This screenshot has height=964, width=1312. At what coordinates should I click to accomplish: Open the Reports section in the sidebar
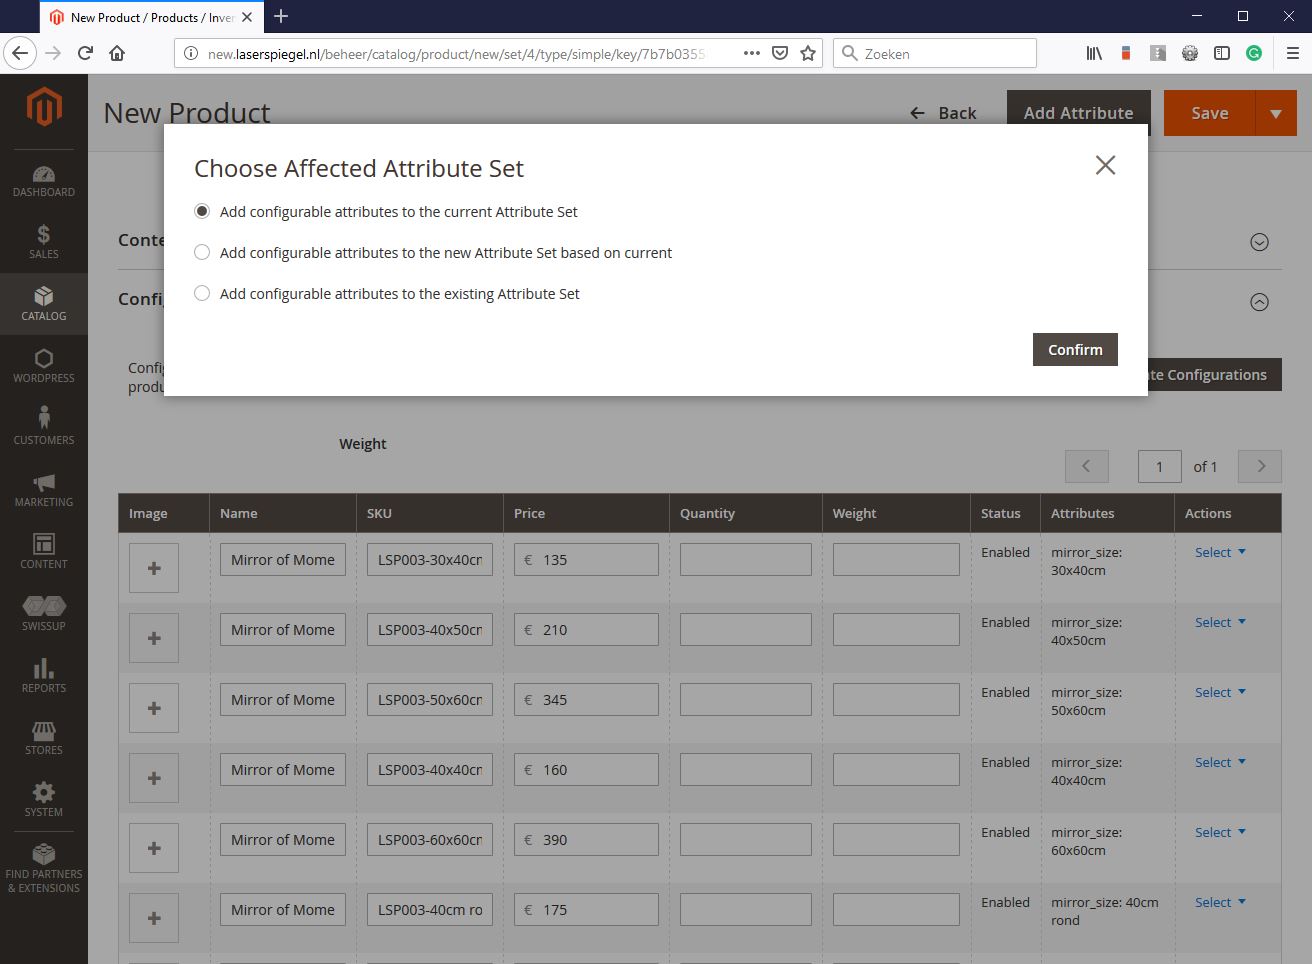[44, 675]
